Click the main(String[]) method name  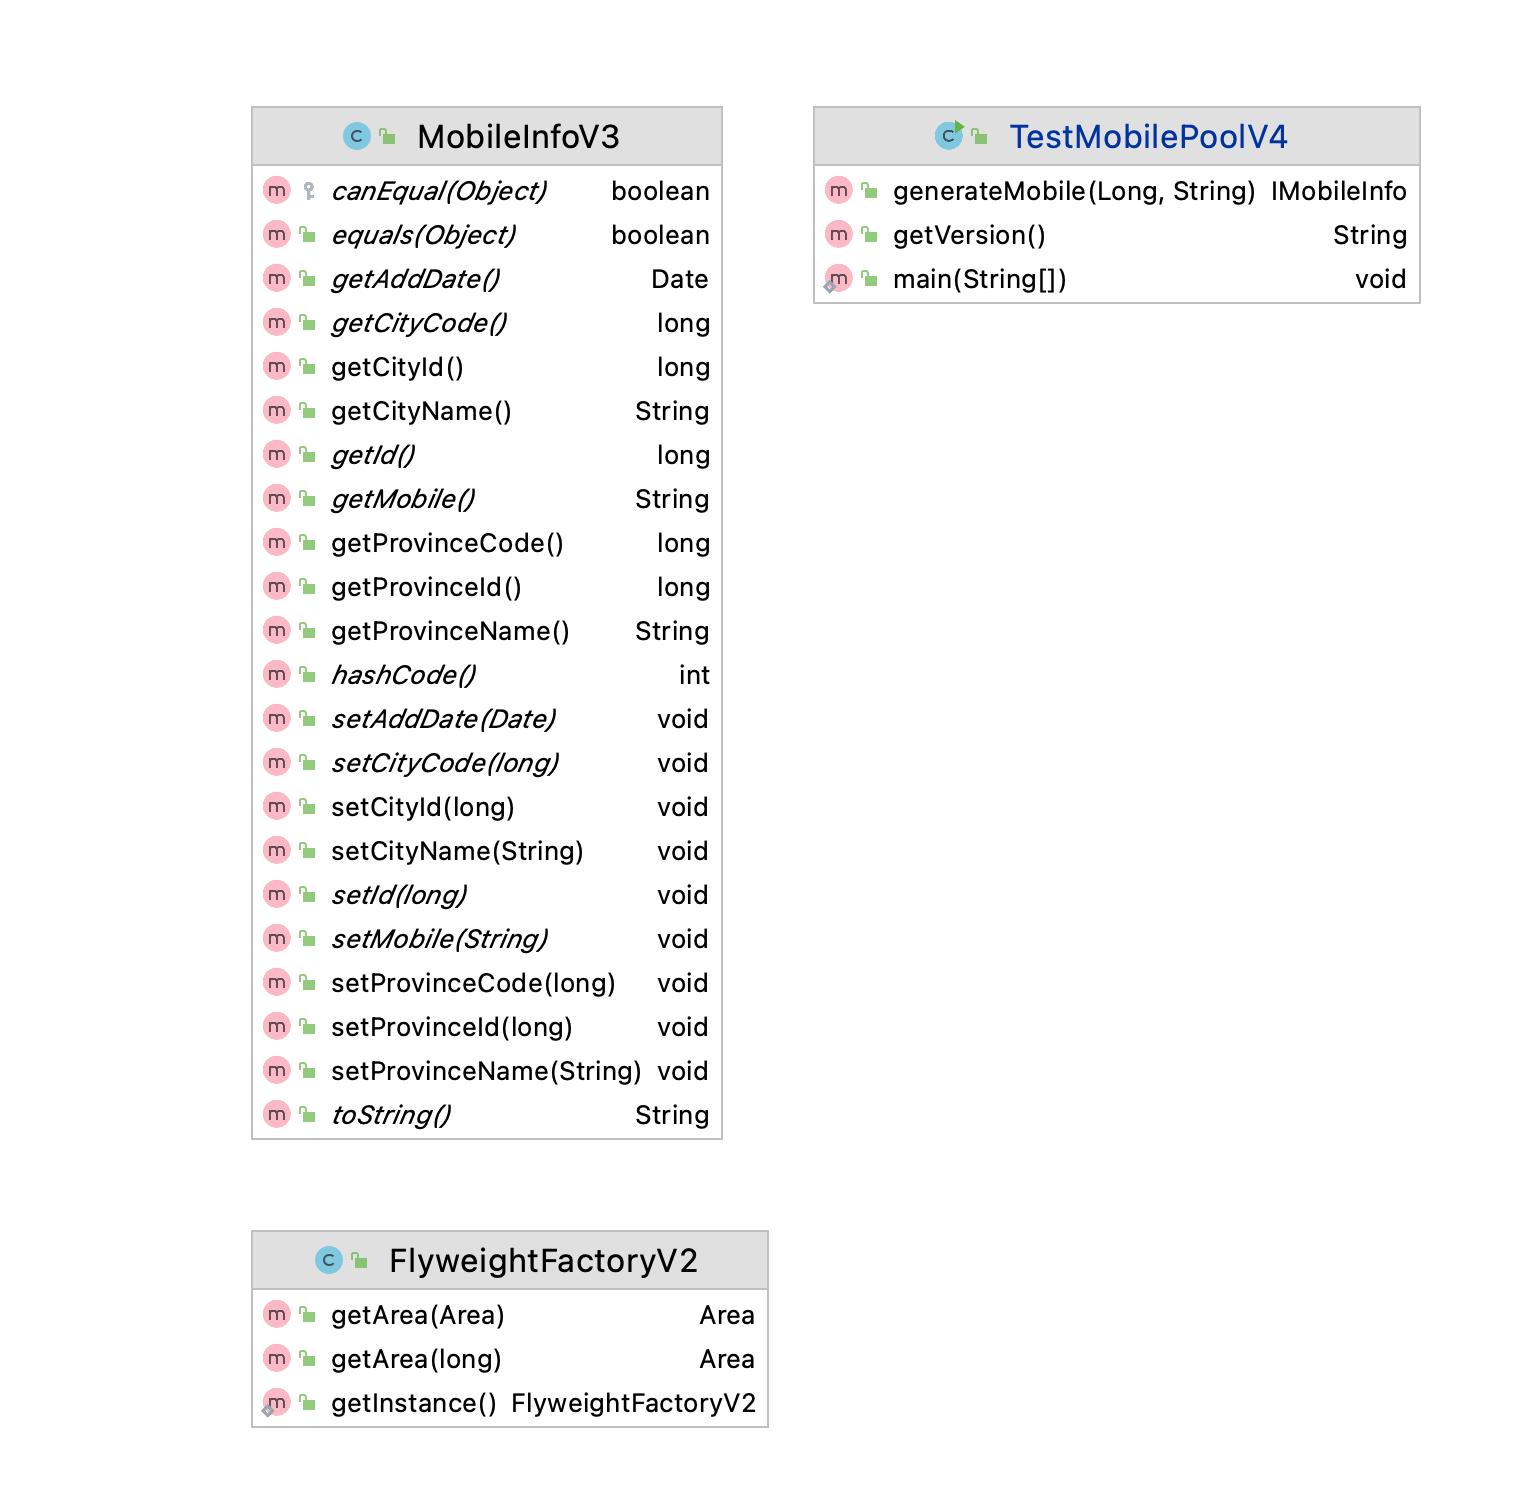click(980, 279)
